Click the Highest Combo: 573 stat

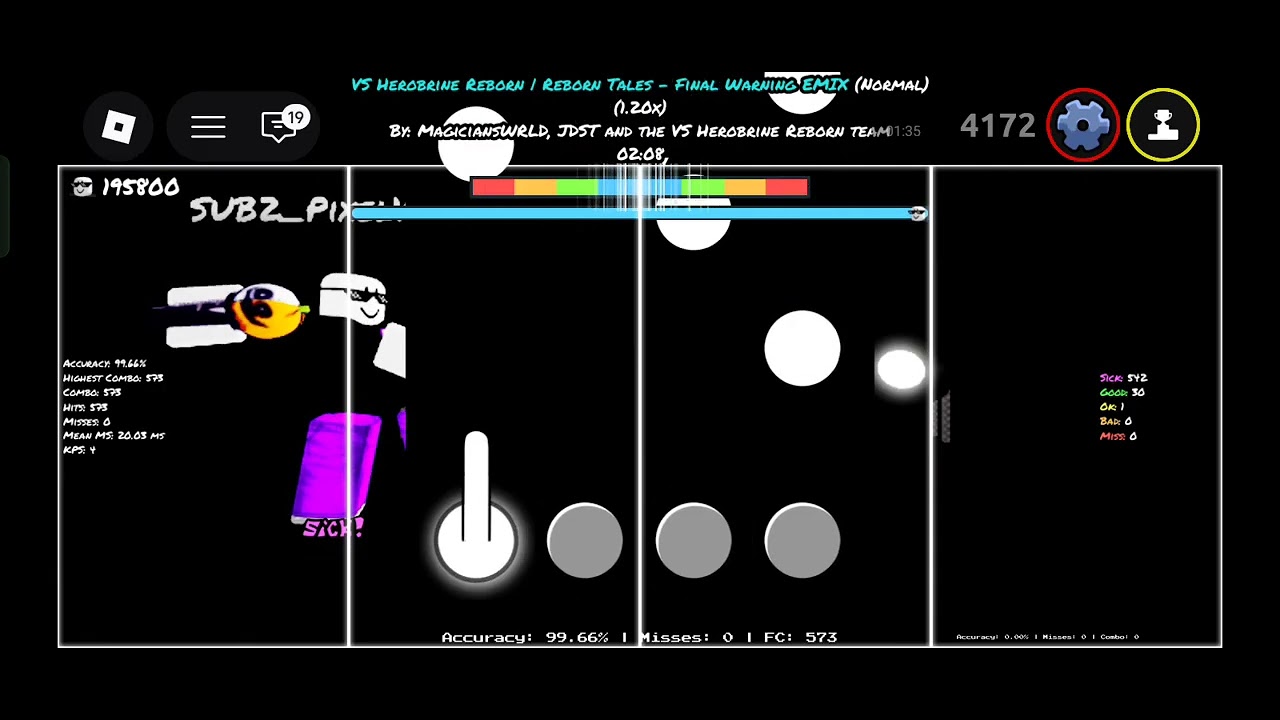pyautogui.click(x=113, y=378)
